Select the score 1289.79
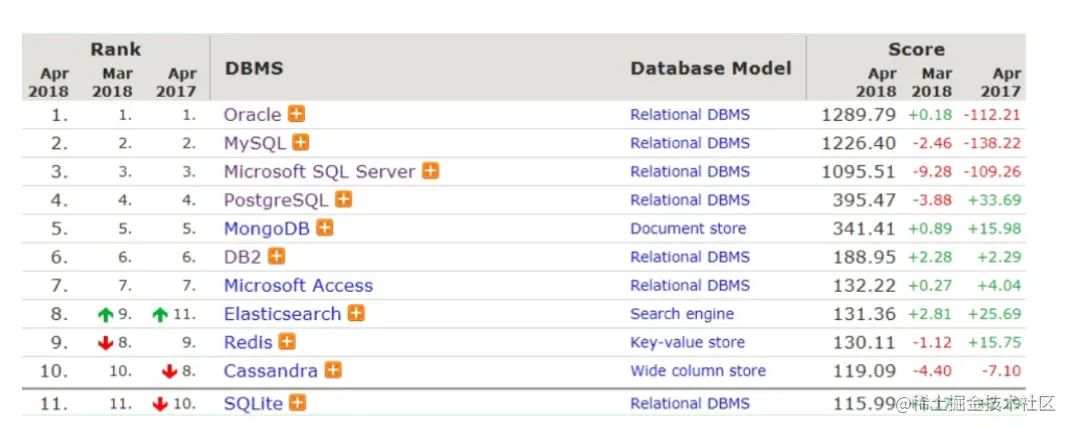1071x429 pixels. click(x=859, y=115)
